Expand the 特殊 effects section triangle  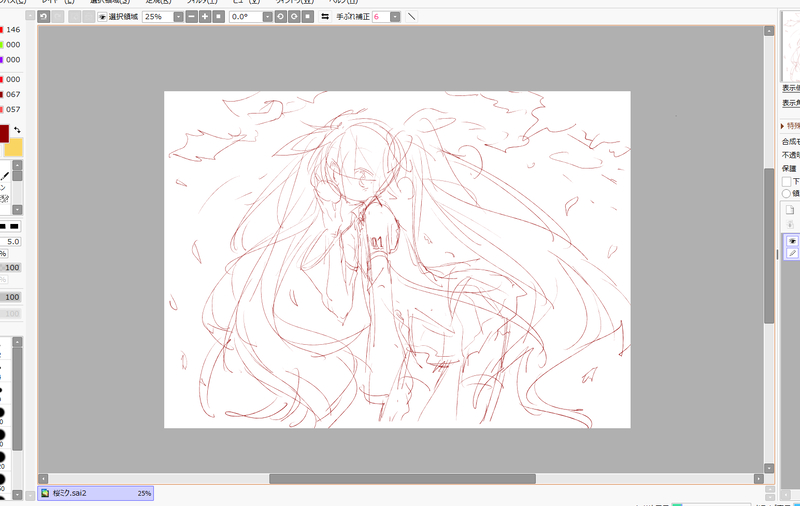pos(782,125)
